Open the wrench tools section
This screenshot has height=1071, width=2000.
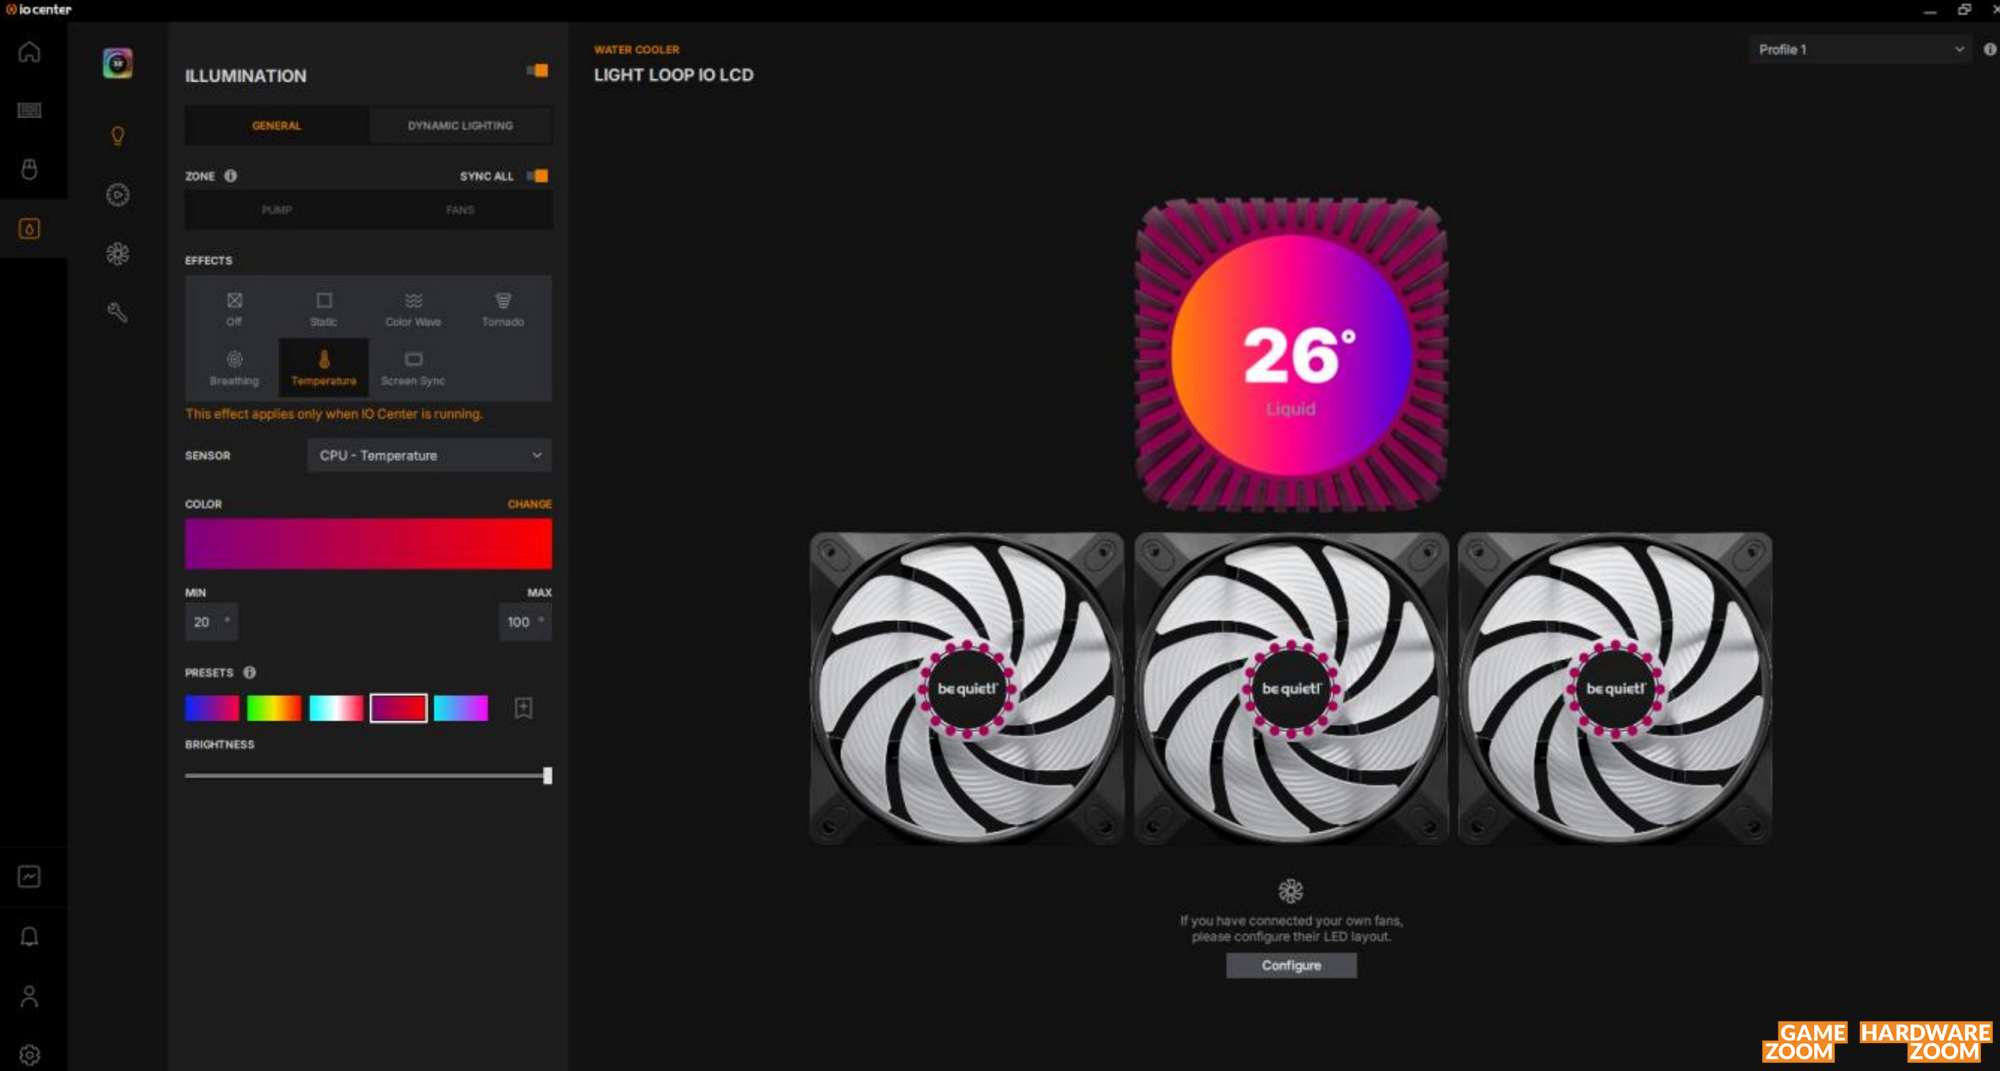[x=117, y=312]
